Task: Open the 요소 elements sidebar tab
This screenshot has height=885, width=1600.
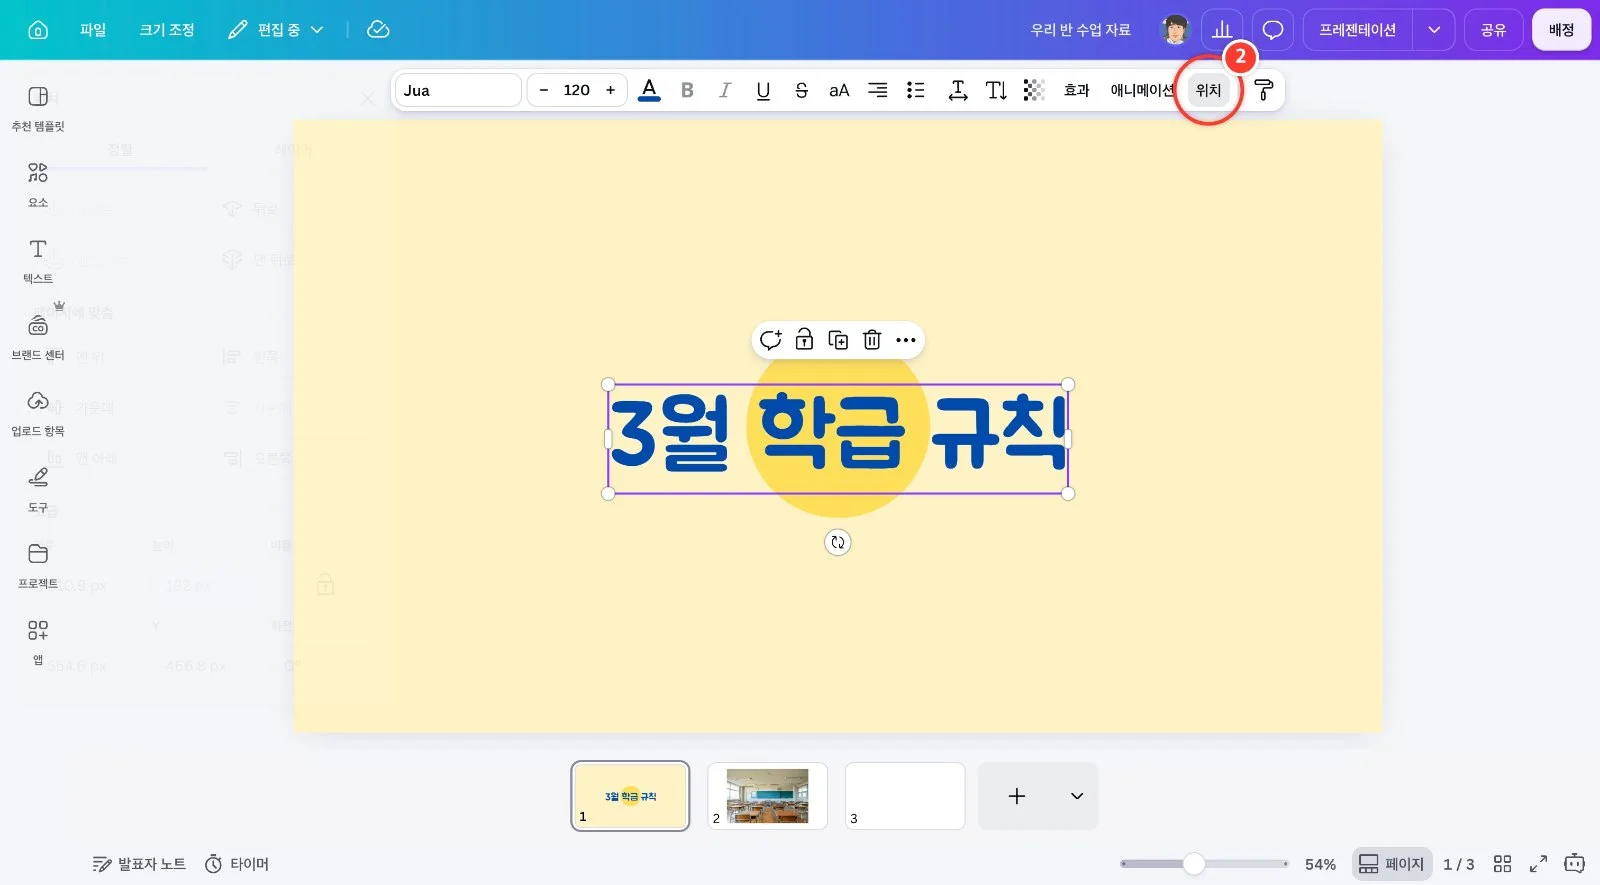Action: tap(38, 185)
